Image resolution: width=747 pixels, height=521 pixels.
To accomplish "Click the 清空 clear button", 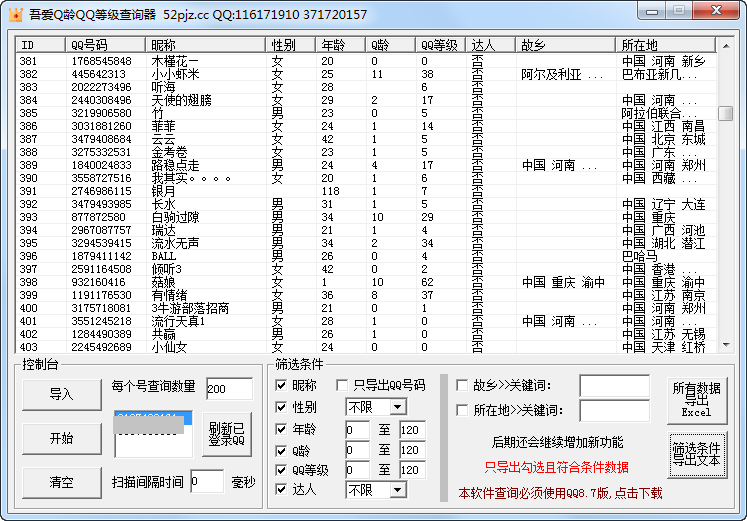I will click(x=62, y=482).
